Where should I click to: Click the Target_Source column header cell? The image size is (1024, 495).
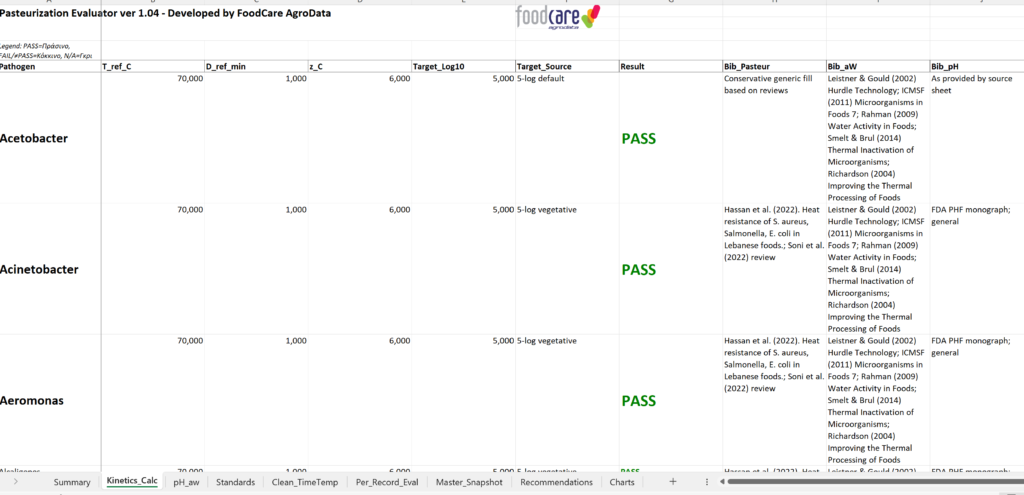click(567, 67)
